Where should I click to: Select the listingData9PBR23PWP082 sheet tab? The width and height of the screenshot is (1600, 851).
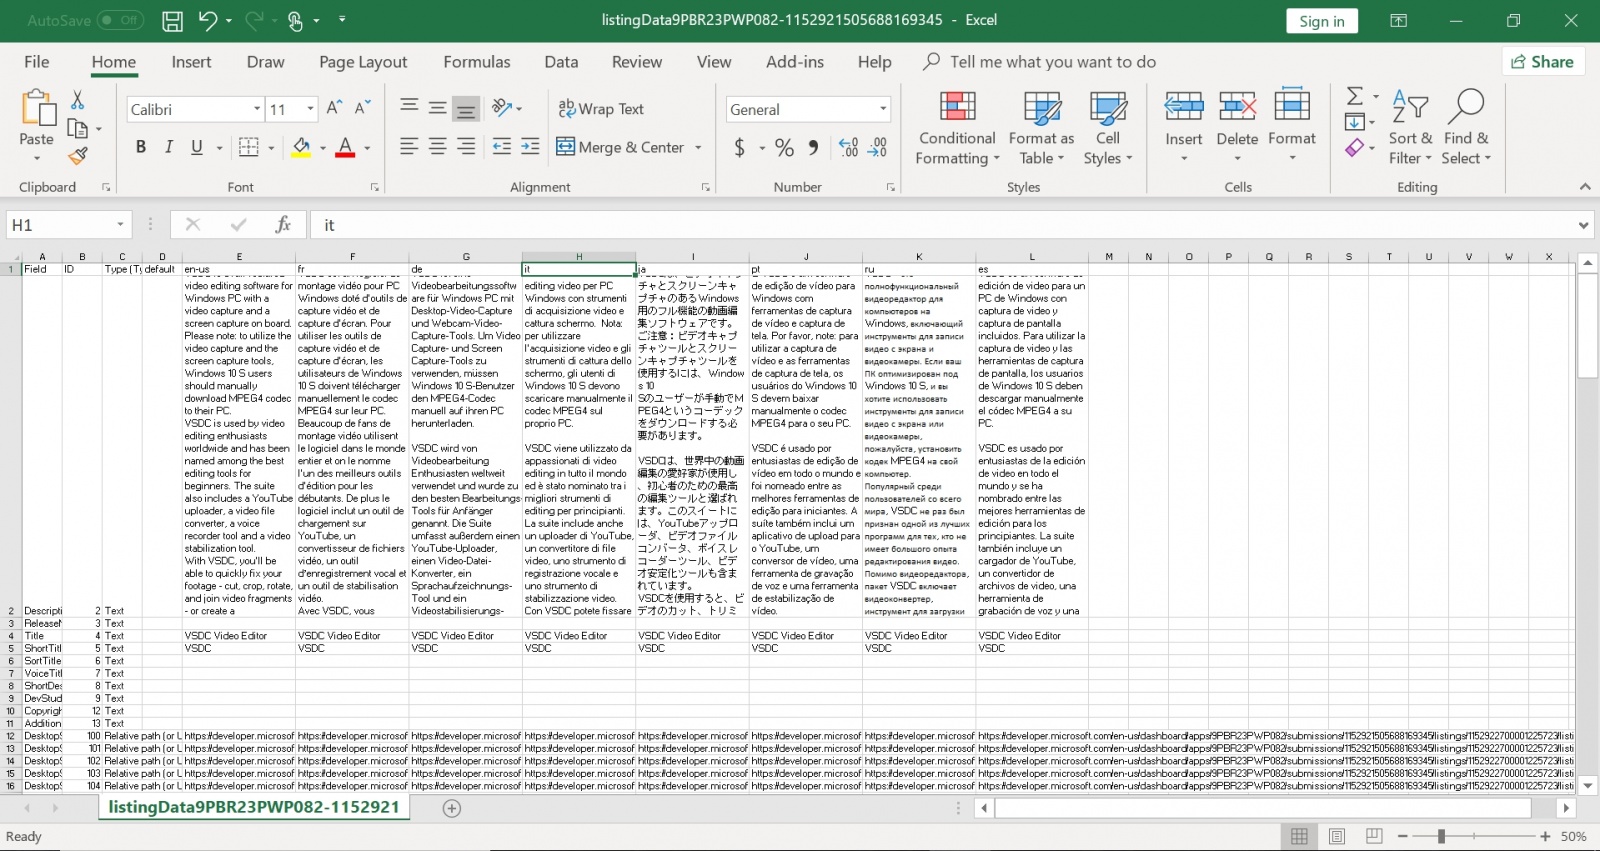[253, 807]
